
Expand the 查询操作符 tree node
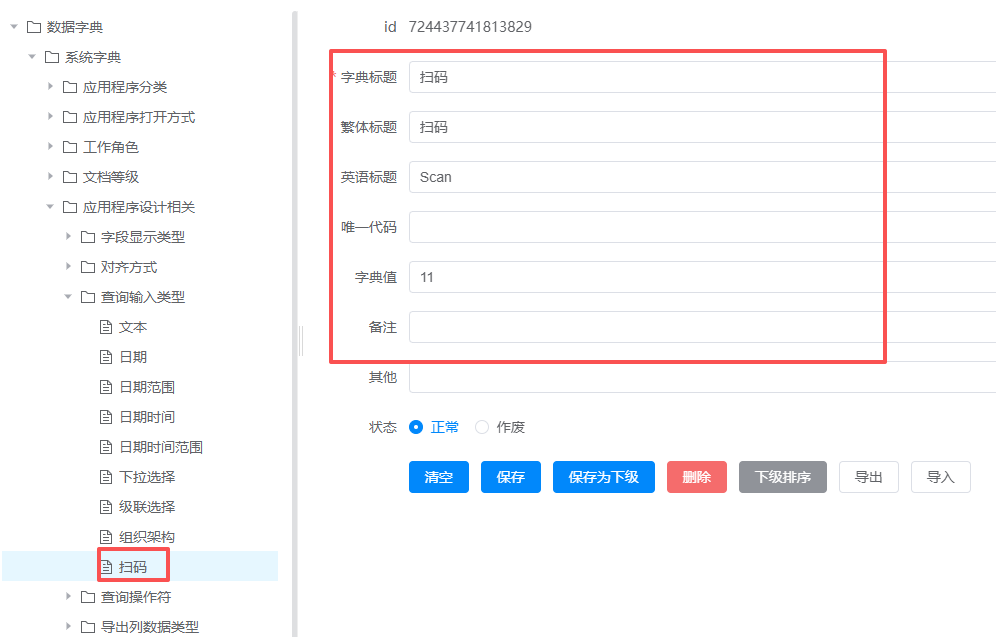68,597
